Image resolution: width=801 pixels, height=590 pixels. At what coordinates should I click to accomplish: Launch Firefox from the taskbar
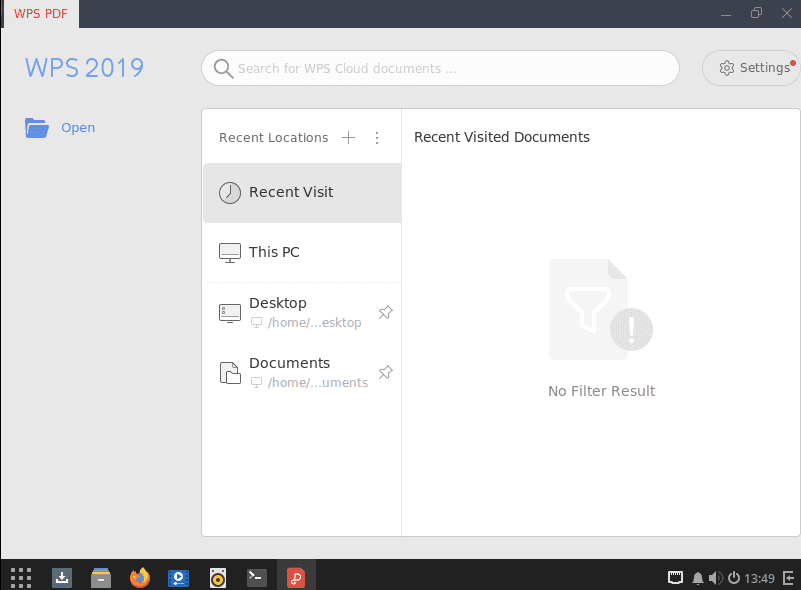tap(139, 577)
